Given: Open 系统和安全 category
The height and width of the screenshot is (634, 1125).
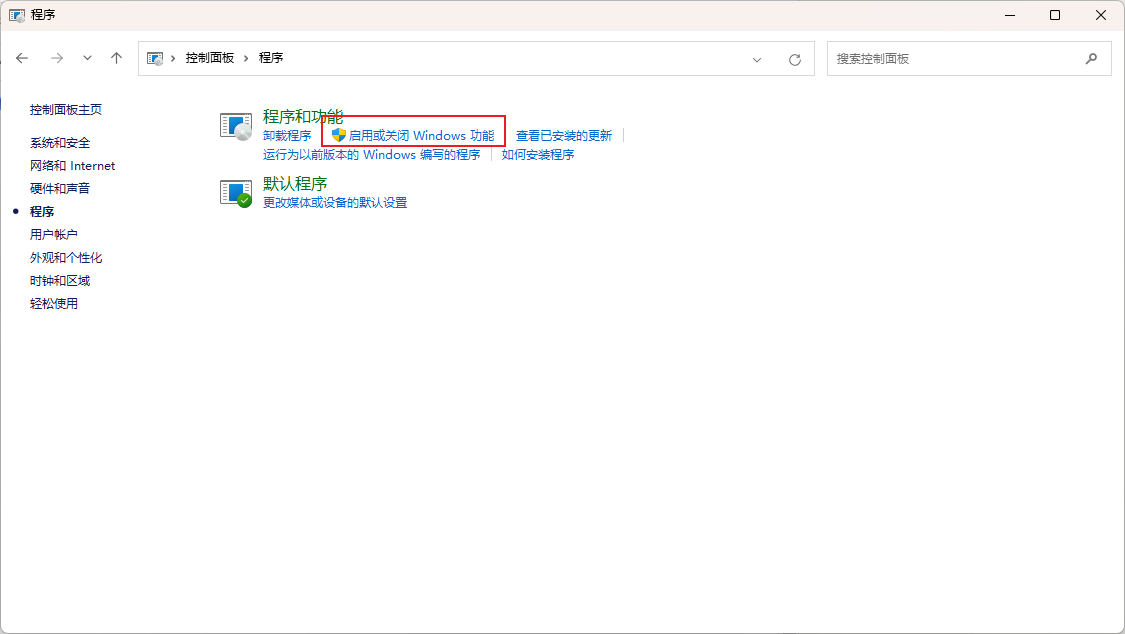Looking at the screenshot, I should pyautogui.click(x=60, y=143).
